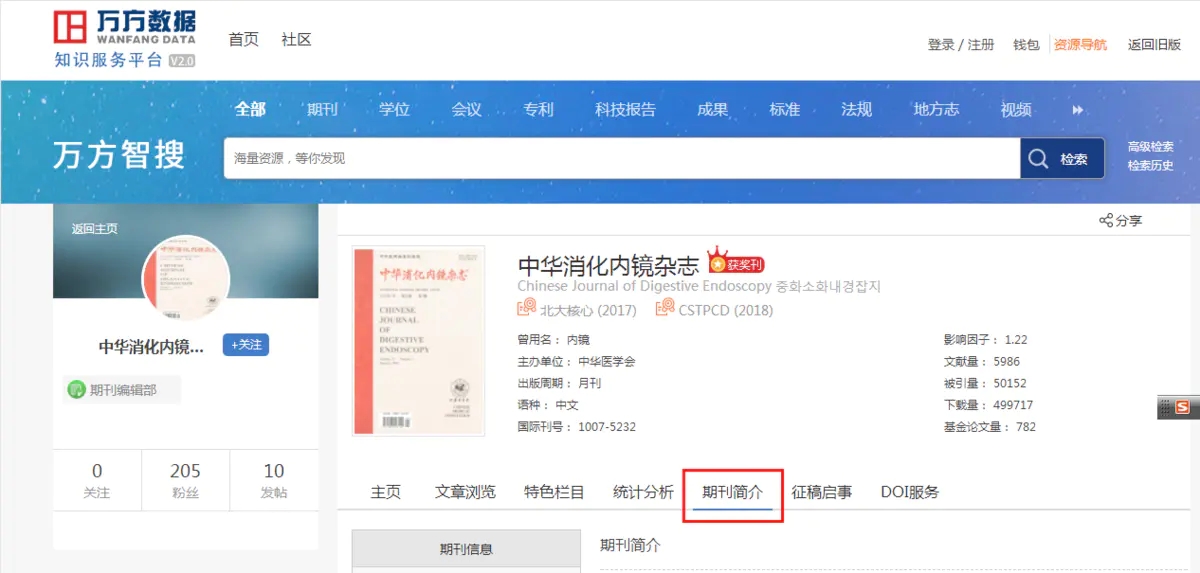Click the V2.0 version badge

(x=181, y=60)
